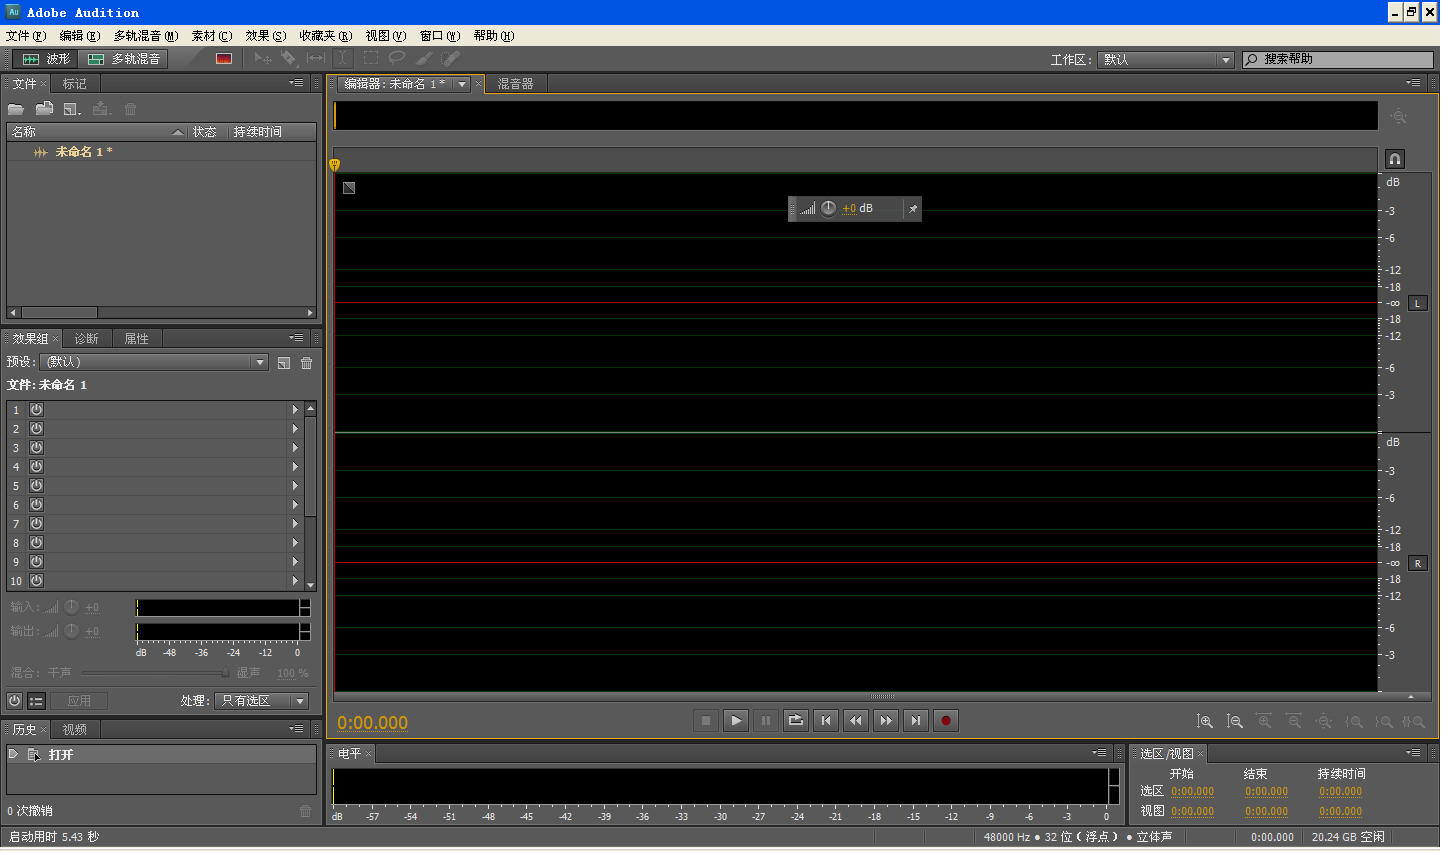Click the Stop playback button
This screenshot has width=1448, height=855.
pyautogui.click(x=706, y=720)
